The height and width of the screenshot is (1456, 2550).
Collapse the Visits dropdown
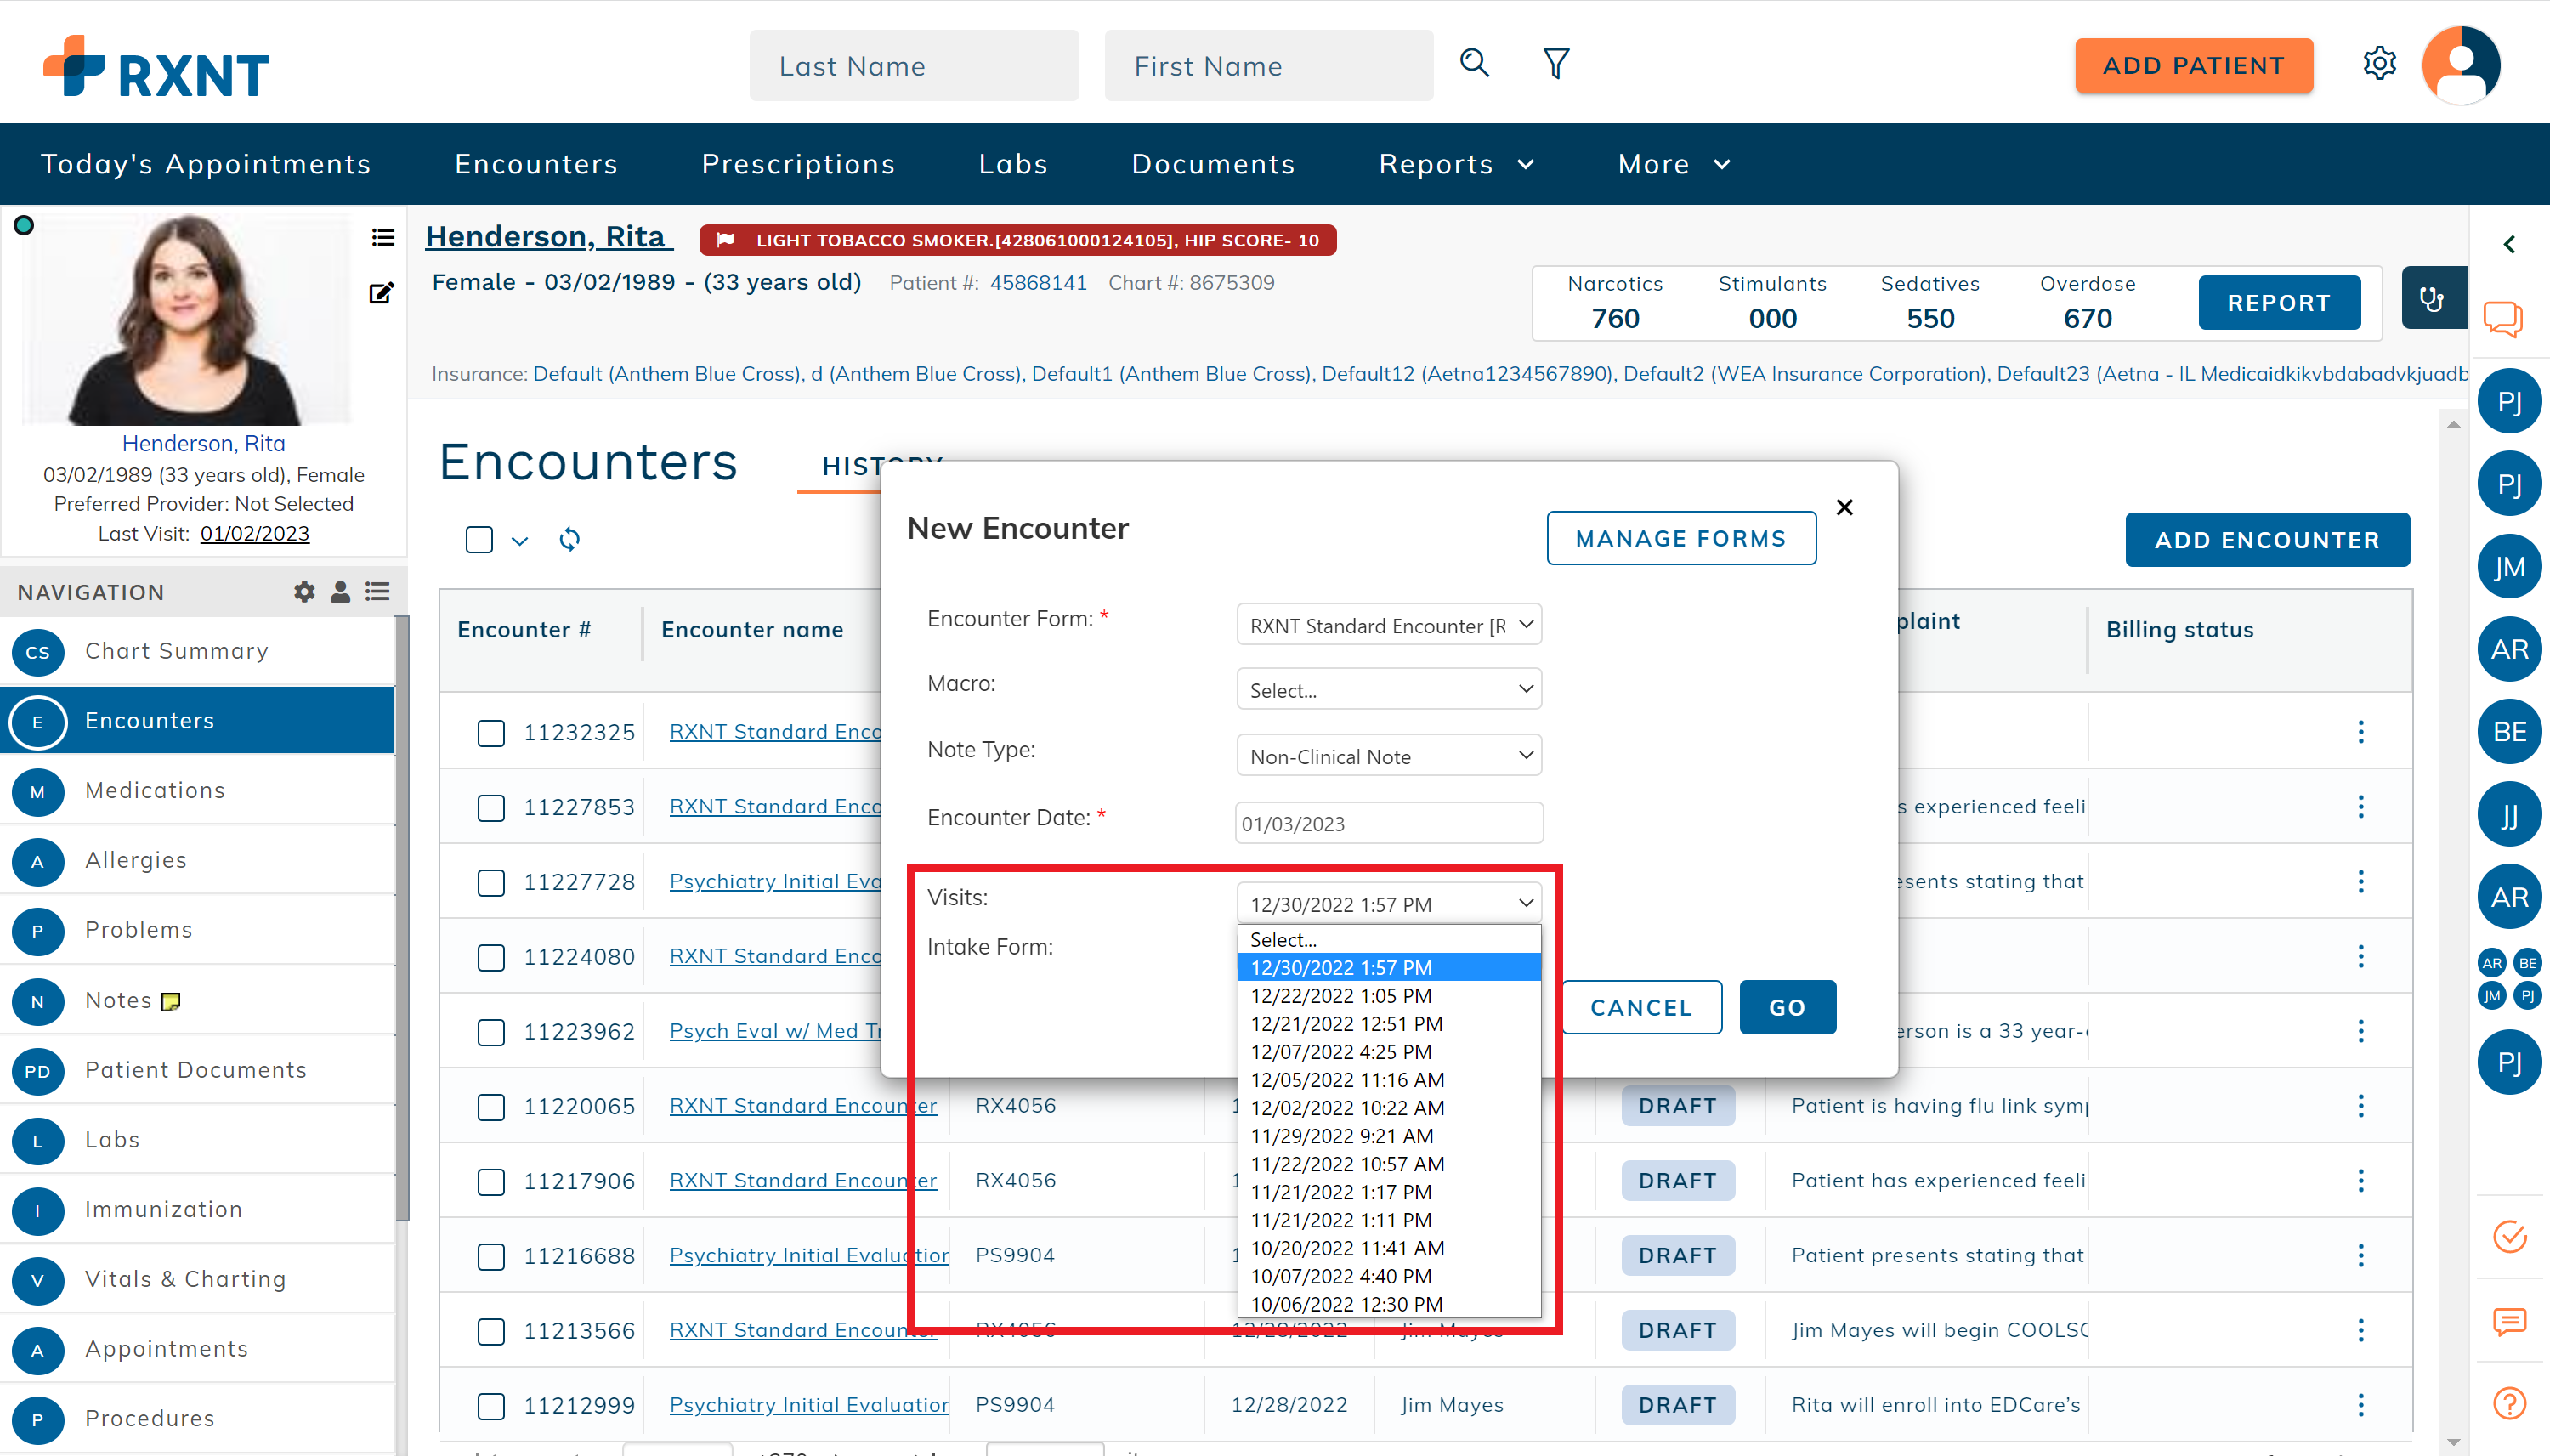(1389, 903)
